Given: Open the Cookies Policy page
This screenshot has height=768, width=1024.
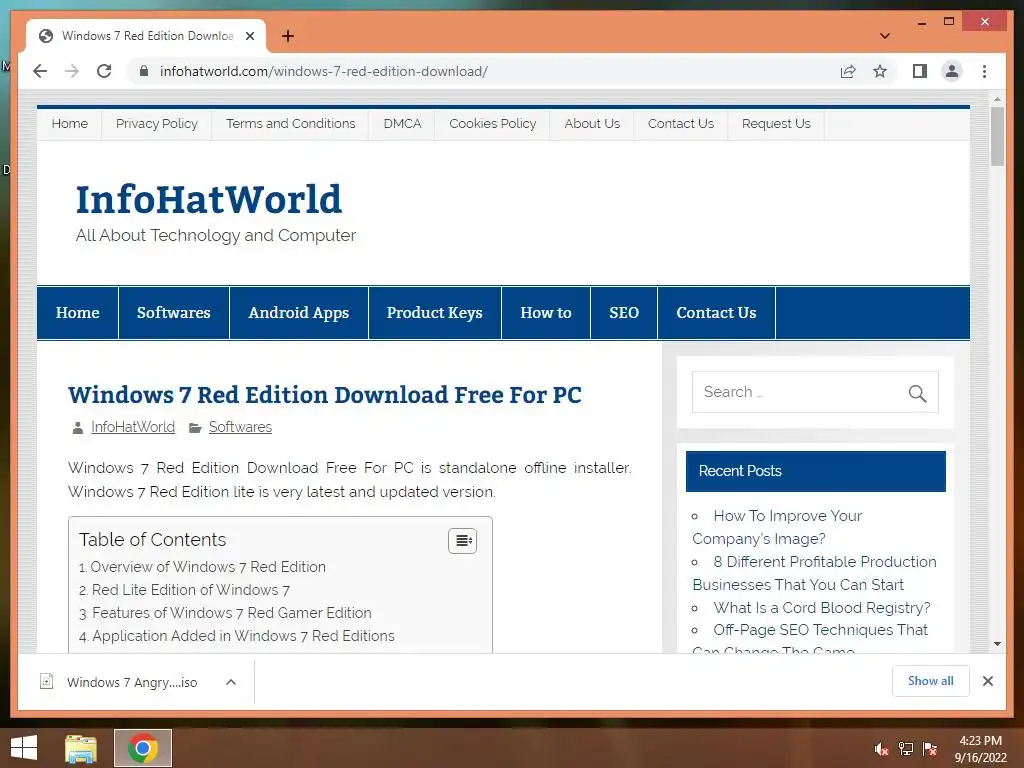Looking at the screenshot, I should tap(492, 123).
